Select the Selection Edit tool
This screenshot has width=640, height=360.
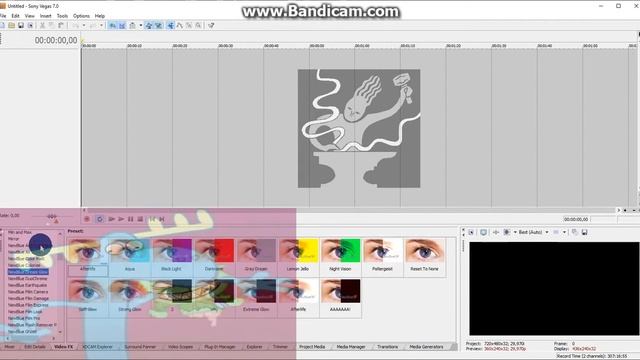(189, 25)
